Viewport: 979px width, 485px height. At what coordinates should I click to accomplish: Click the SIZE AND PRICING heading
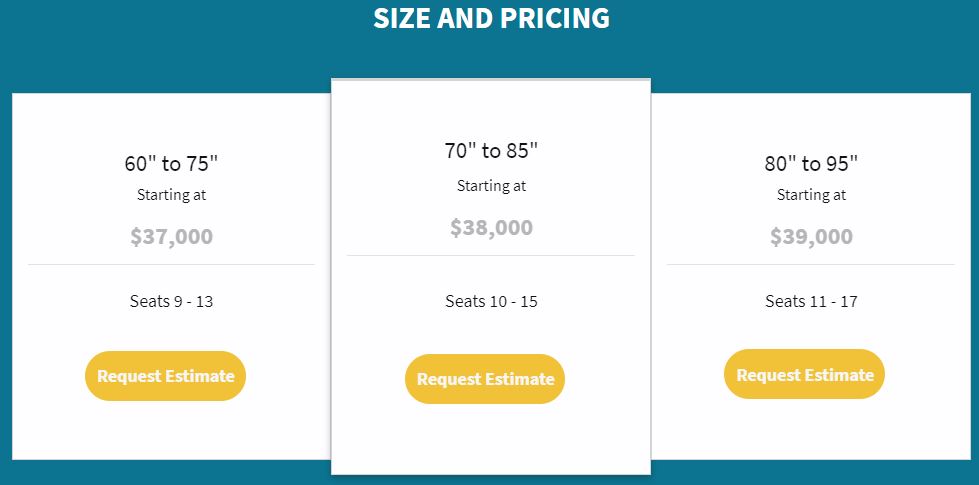pos(491,18)
